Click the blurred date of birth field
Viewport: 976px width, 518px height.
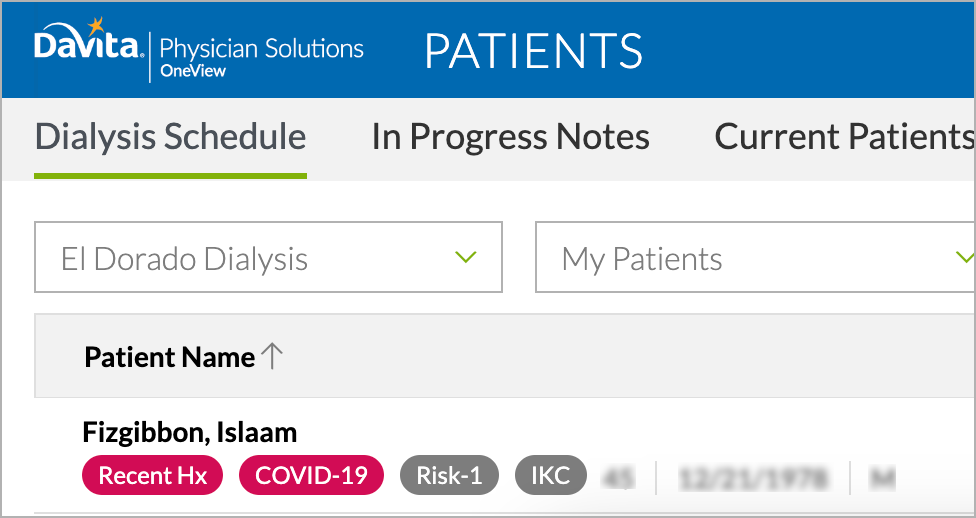[x=753, y=478]
